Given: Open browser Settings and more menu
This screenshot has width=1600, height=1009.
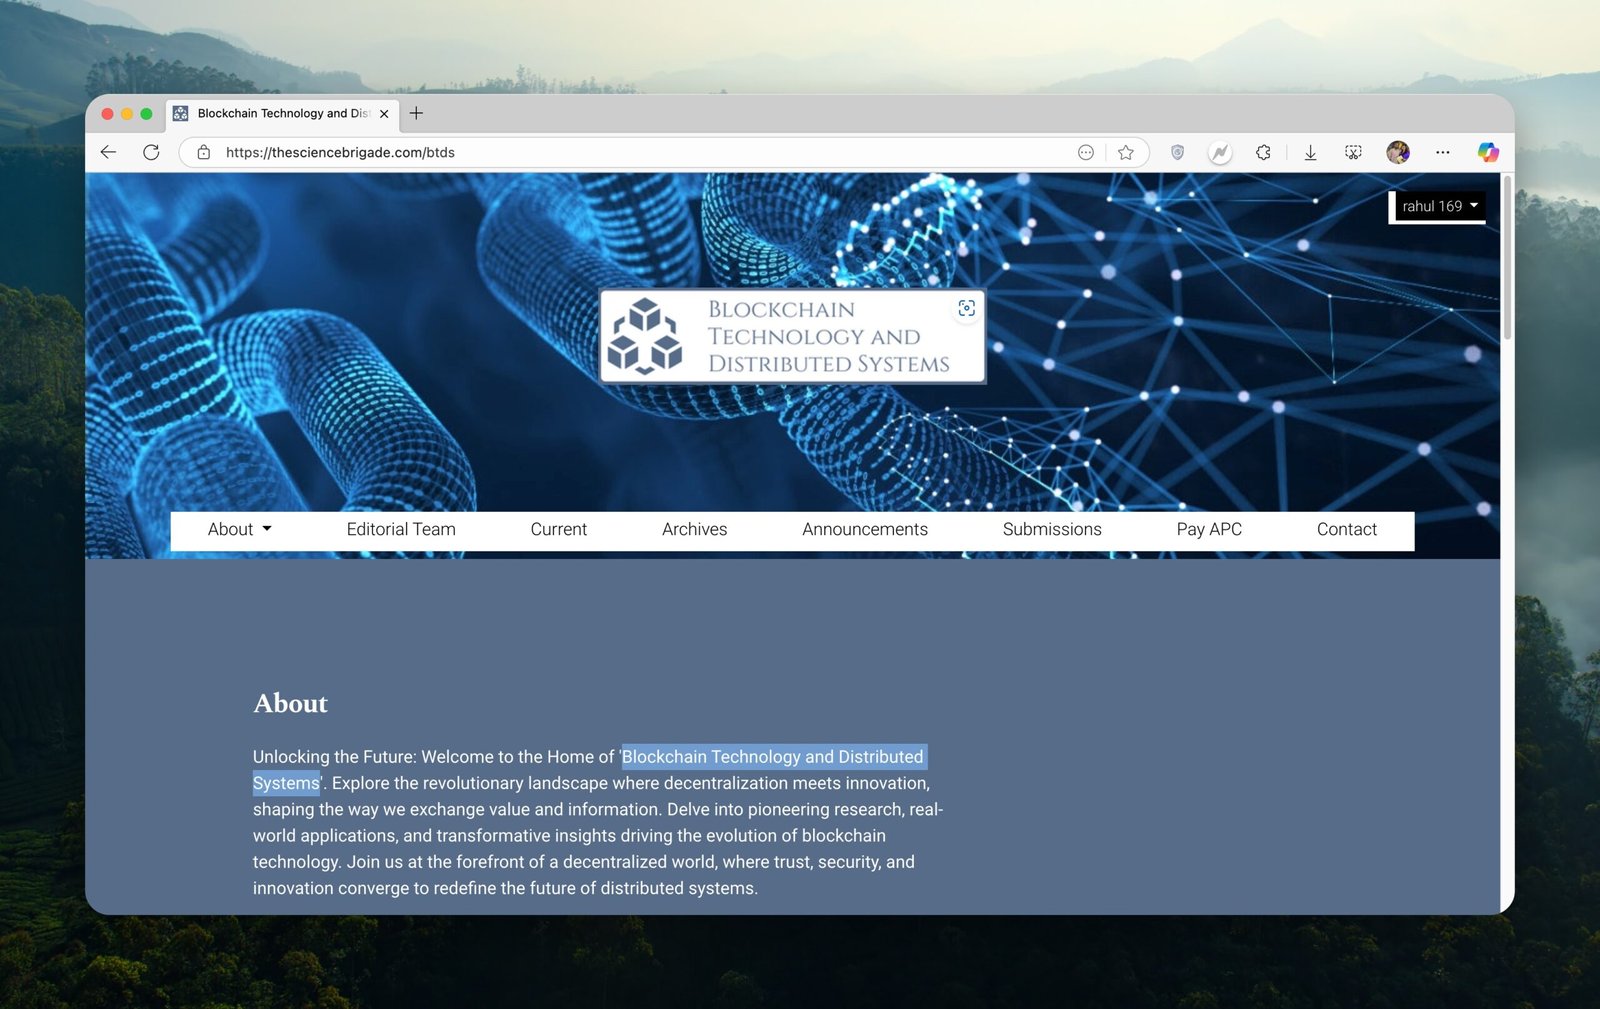Looking at the screenshot, I should click(1442, 152).
